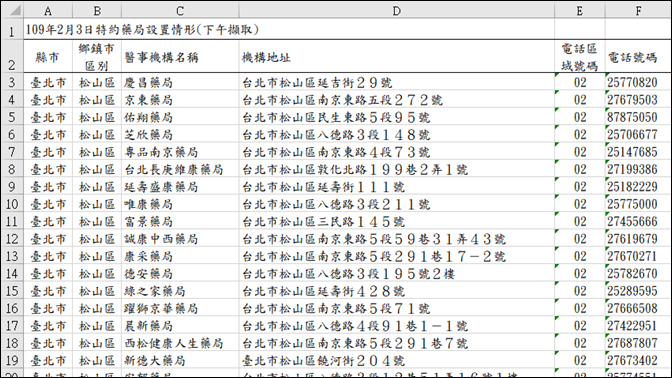Click the '機構地址' header cell
This screenshot has width=672, height=378.
tap(396, 57)
